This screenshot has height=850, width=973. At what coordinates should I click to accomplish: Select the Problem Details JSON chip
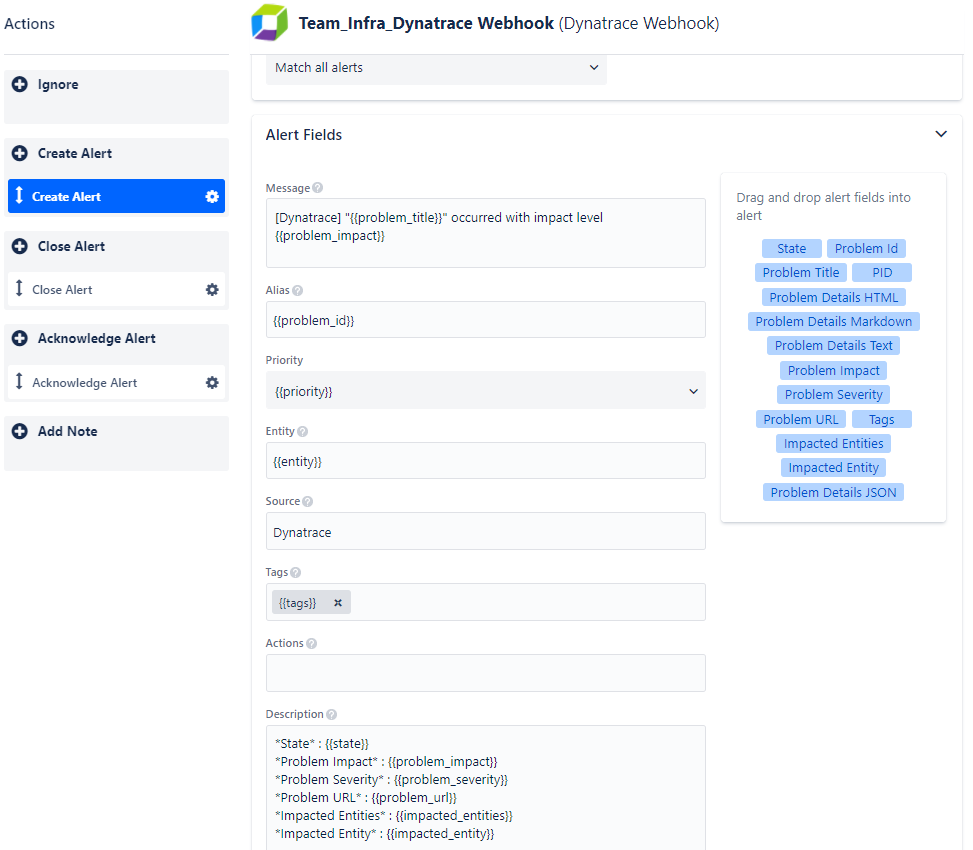coord(833,493)
